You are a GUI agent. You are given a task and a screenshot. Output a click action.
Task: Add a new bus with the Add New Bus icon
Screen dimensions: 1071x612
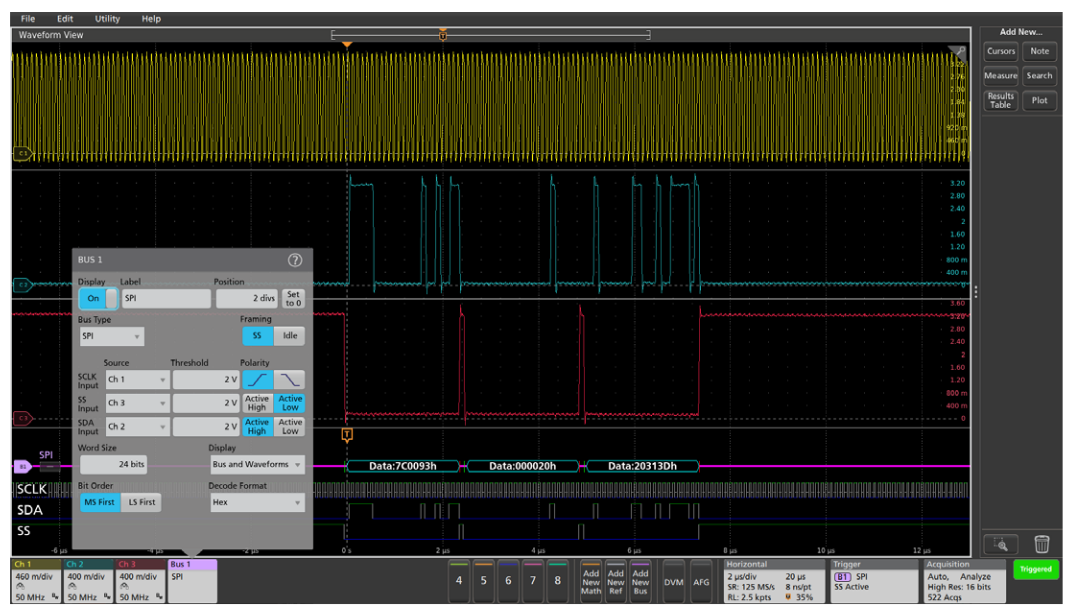[640, 580]
